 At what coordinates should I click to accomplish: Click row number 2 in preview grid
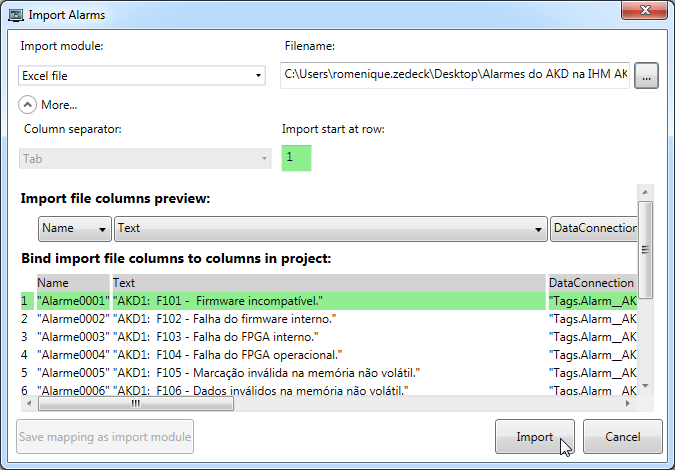click(25, 319)
